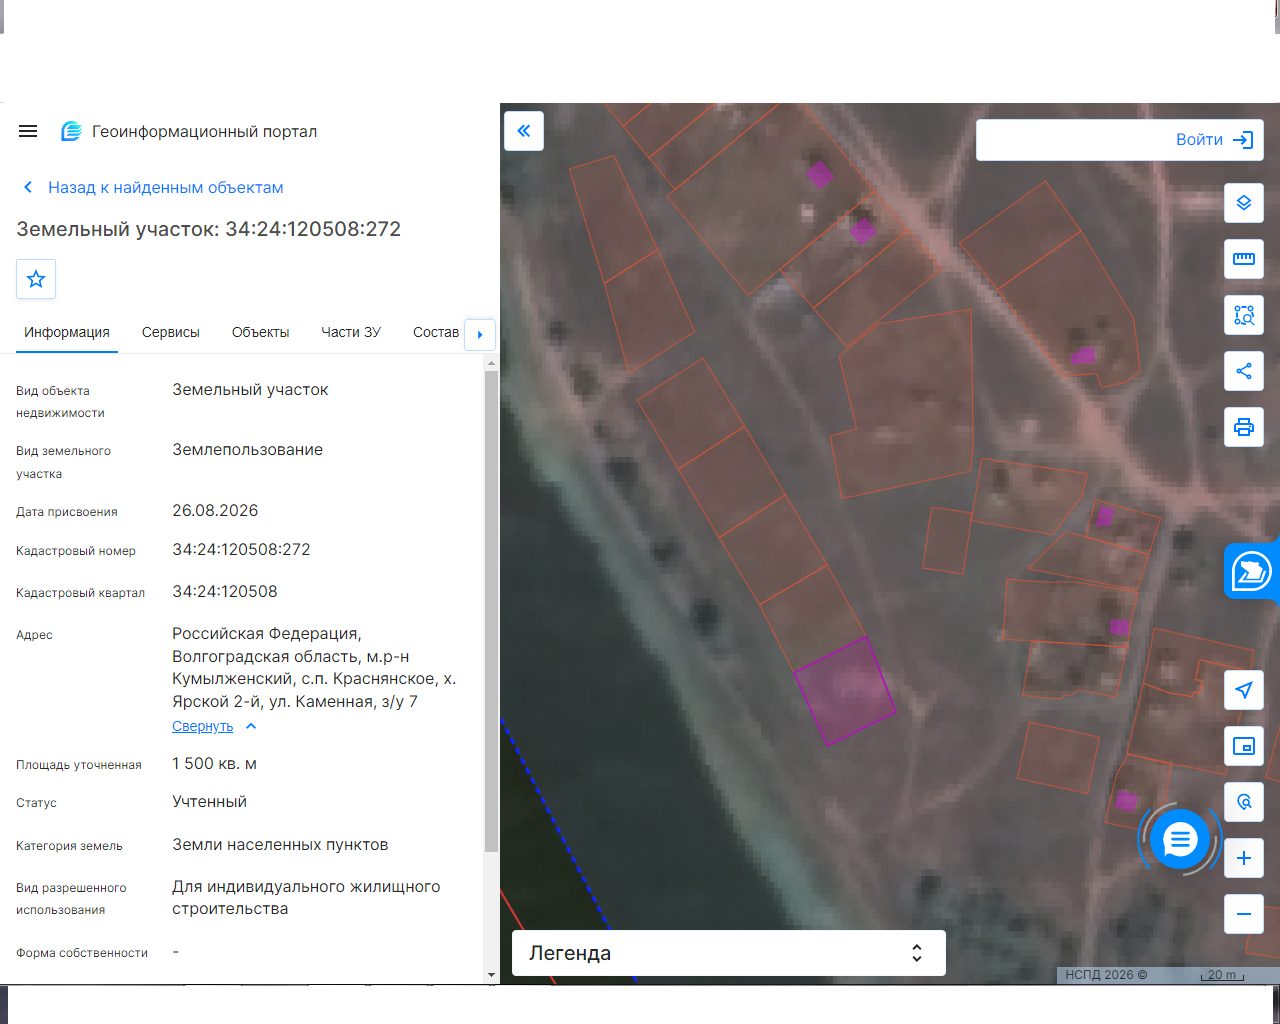The width and height of the screenshot is (1280, 1024).
Task: Activate the area search selection tool
Action: 1244,315
